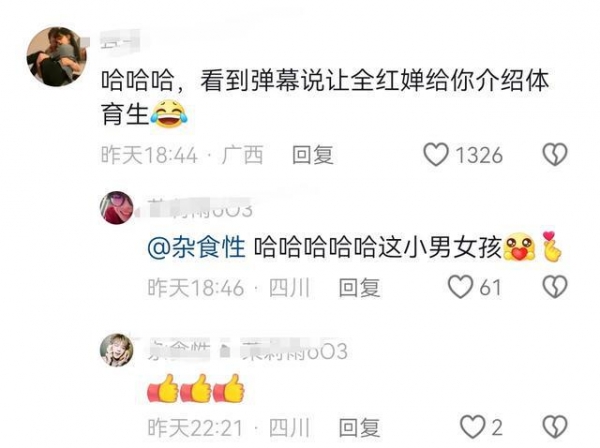Reply to the 昨天22:21 comment

(x=359, y=428)
